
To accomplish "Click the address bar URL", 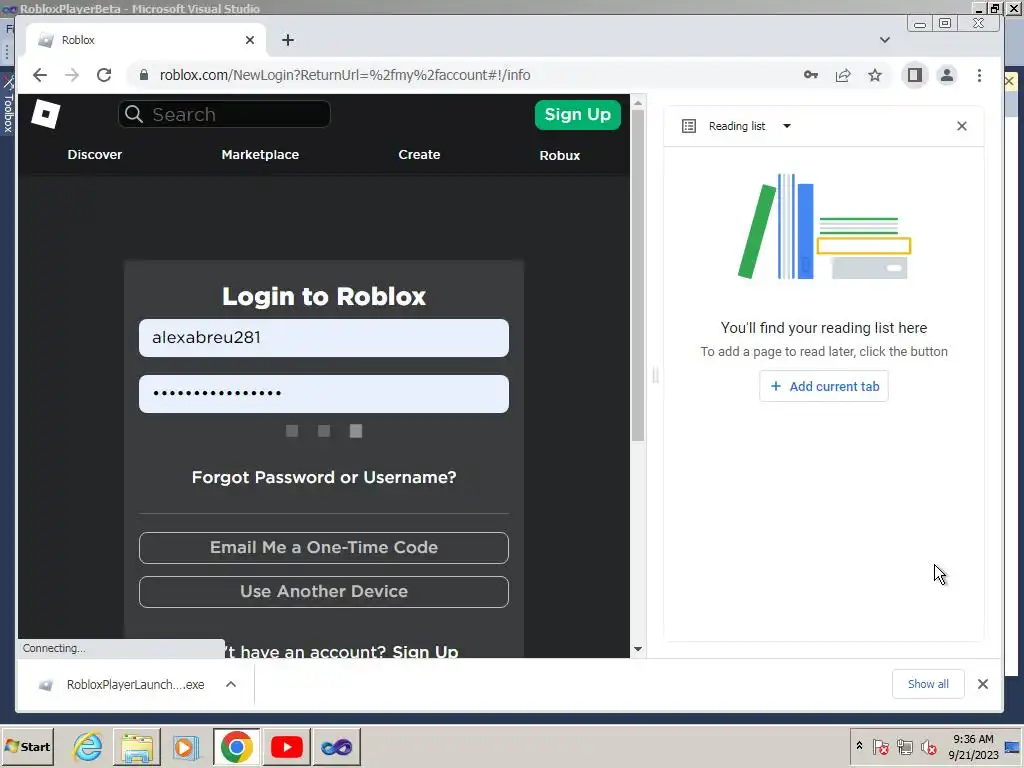I will (x=345, y=75).
